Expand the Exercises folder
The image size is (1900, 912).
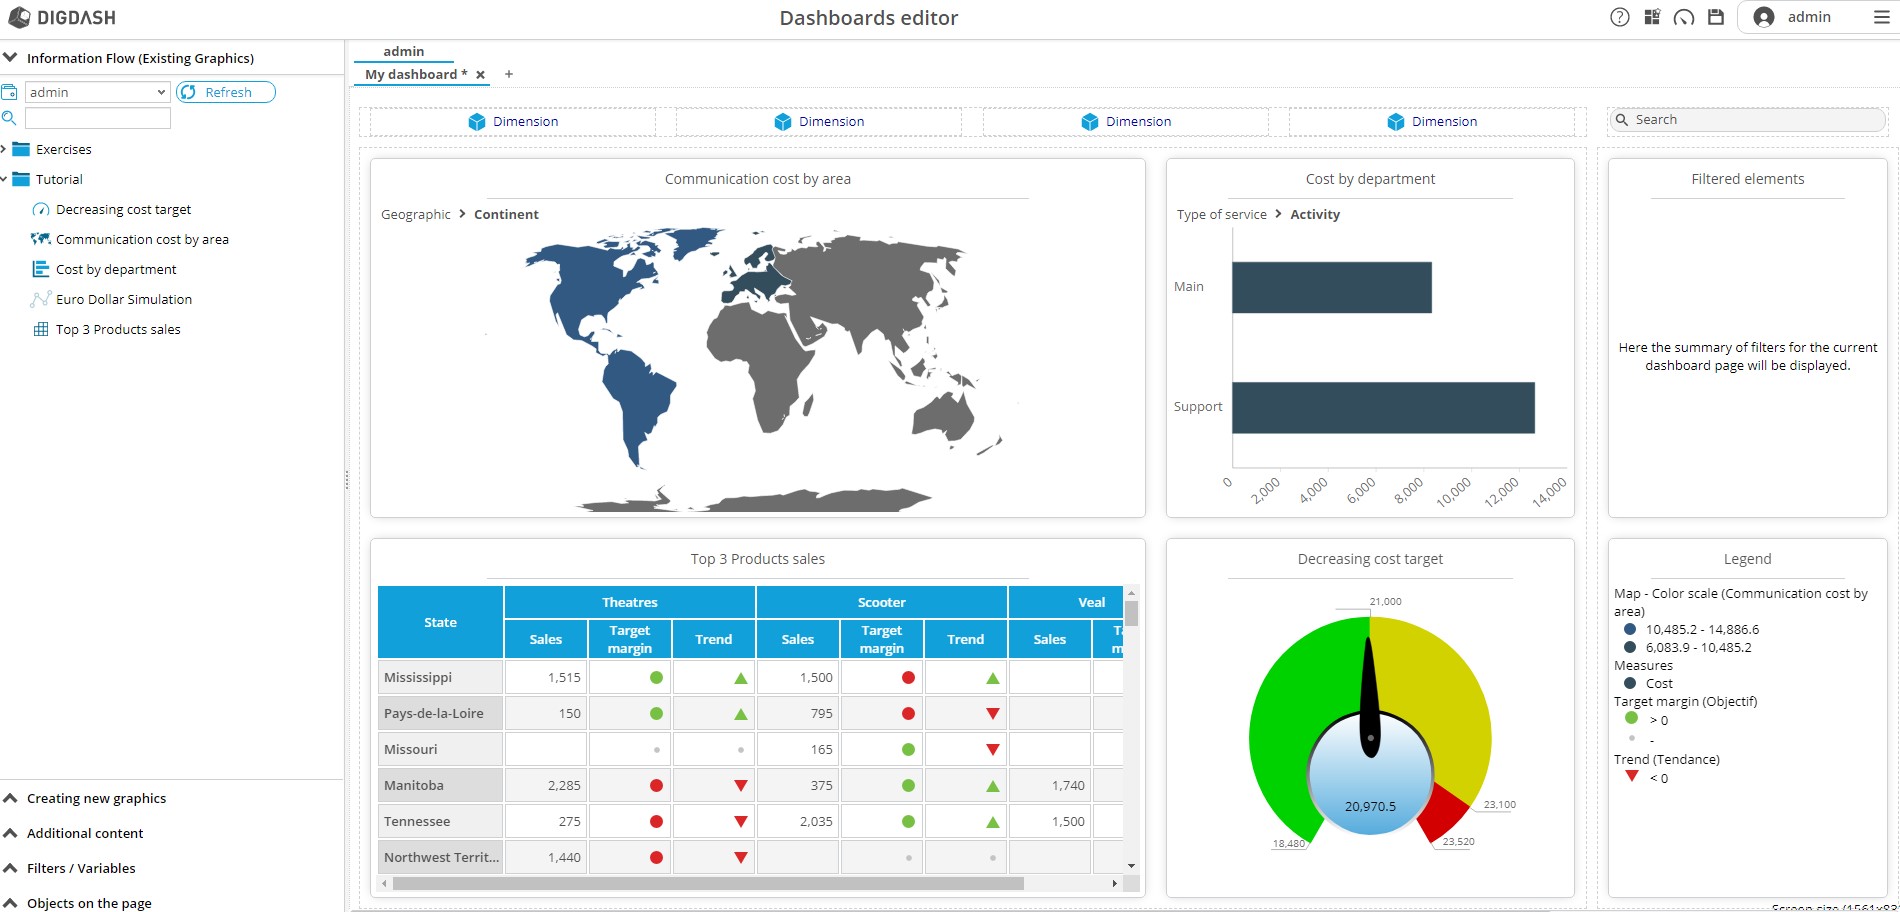(4, 149)
